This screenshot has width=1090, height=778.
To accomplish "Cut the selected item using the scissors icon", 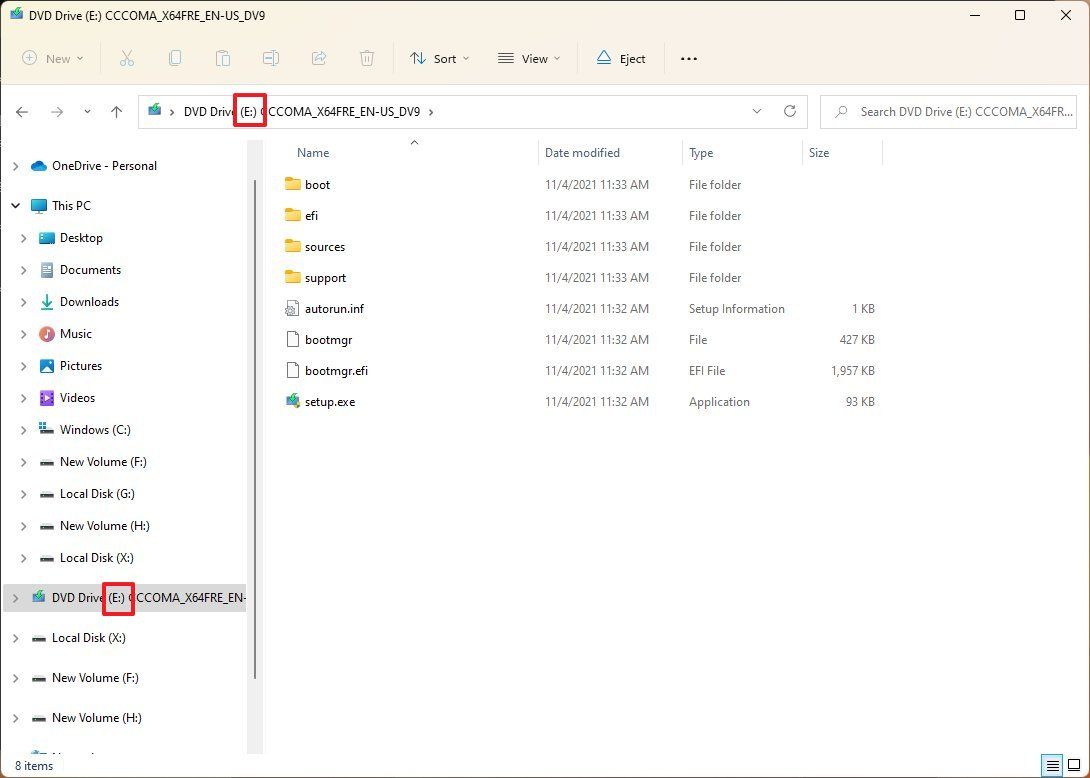I will (x=127, y=58).
